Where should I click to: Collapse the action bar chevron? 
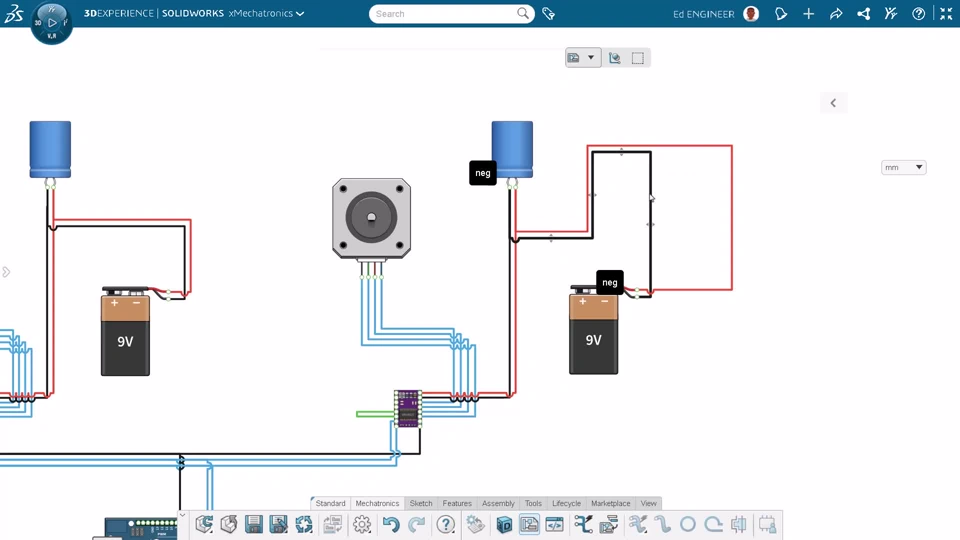pyautogui.click(x=182, y=515)
